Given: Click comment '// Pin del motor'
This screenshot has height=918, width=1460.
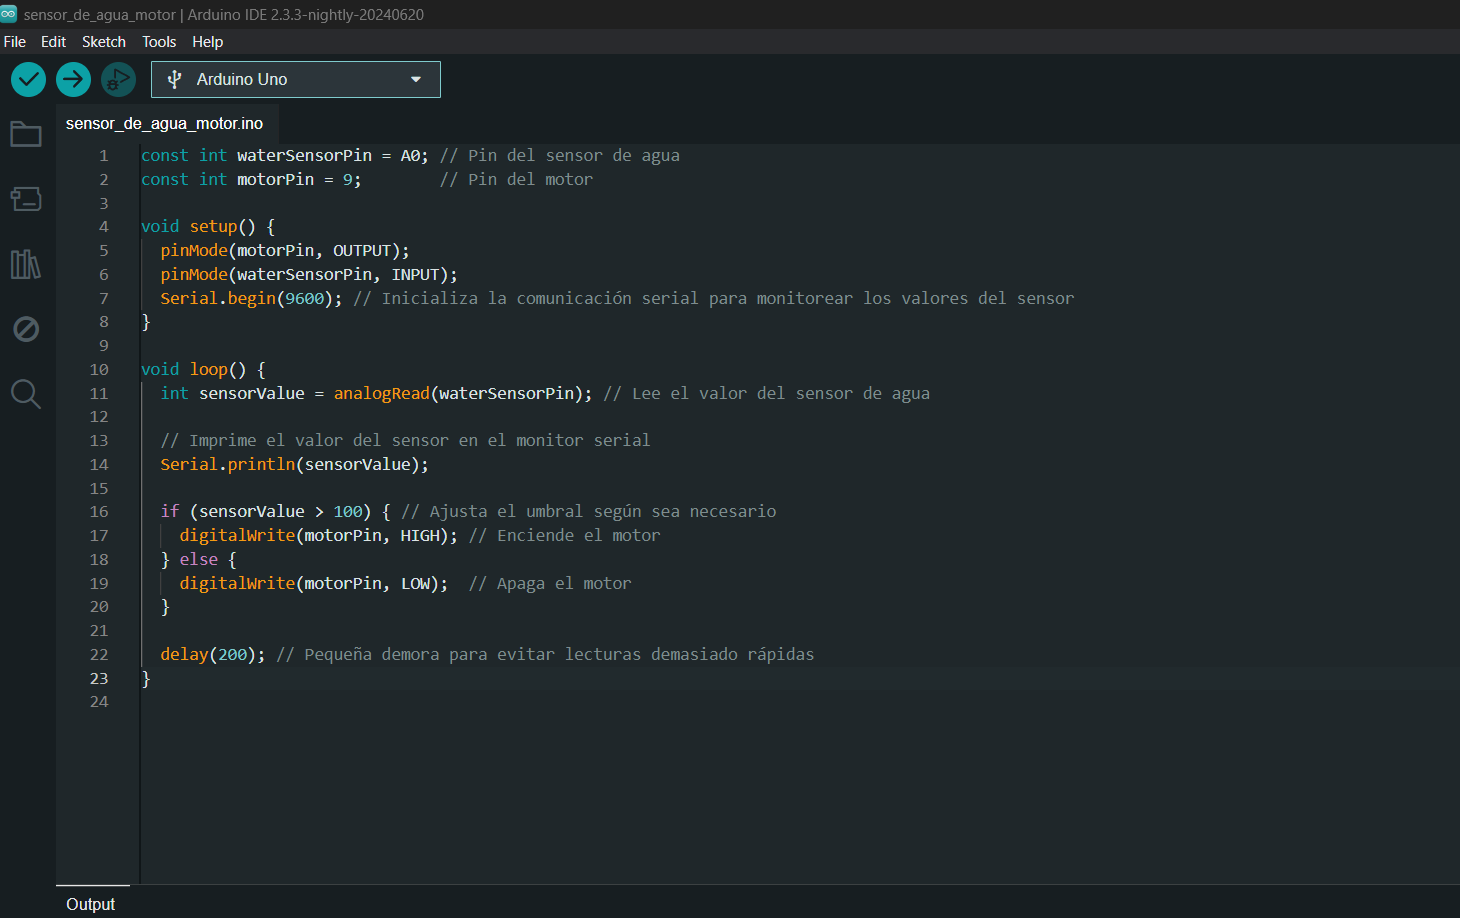Looking at the screenshot, I should [517, 180].
